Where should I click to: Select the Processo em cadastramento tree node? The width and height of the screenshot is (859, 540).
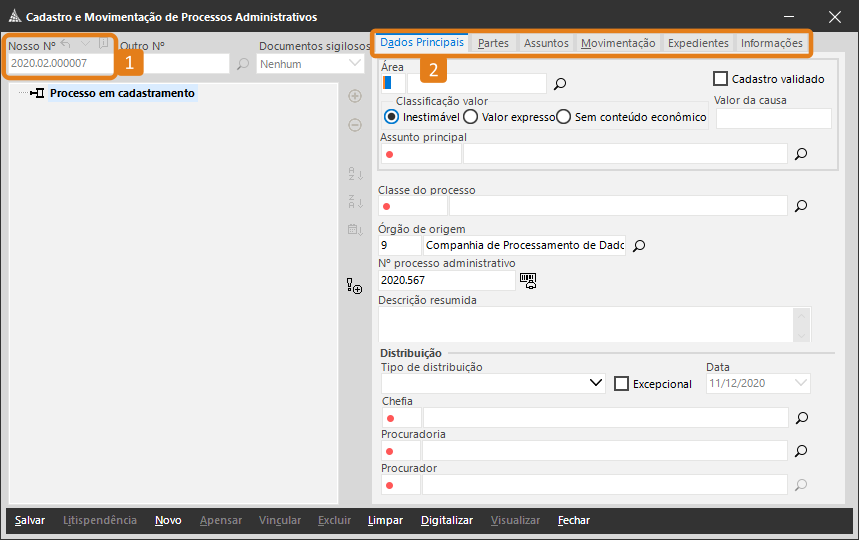pos(122,93)
